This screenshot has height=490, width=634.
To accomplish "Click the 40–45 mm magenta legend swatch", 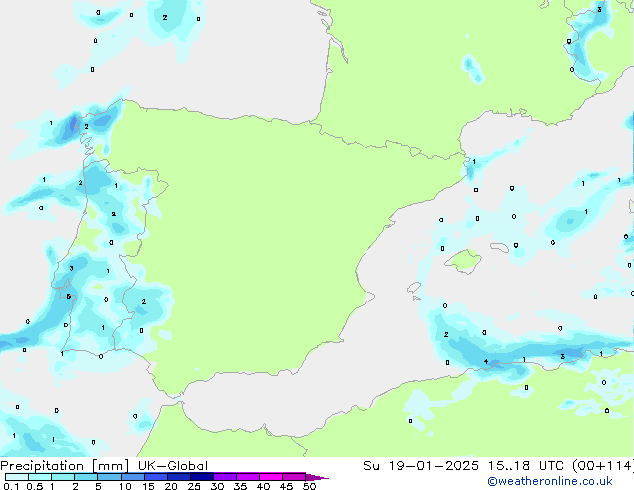I will 271,477.
